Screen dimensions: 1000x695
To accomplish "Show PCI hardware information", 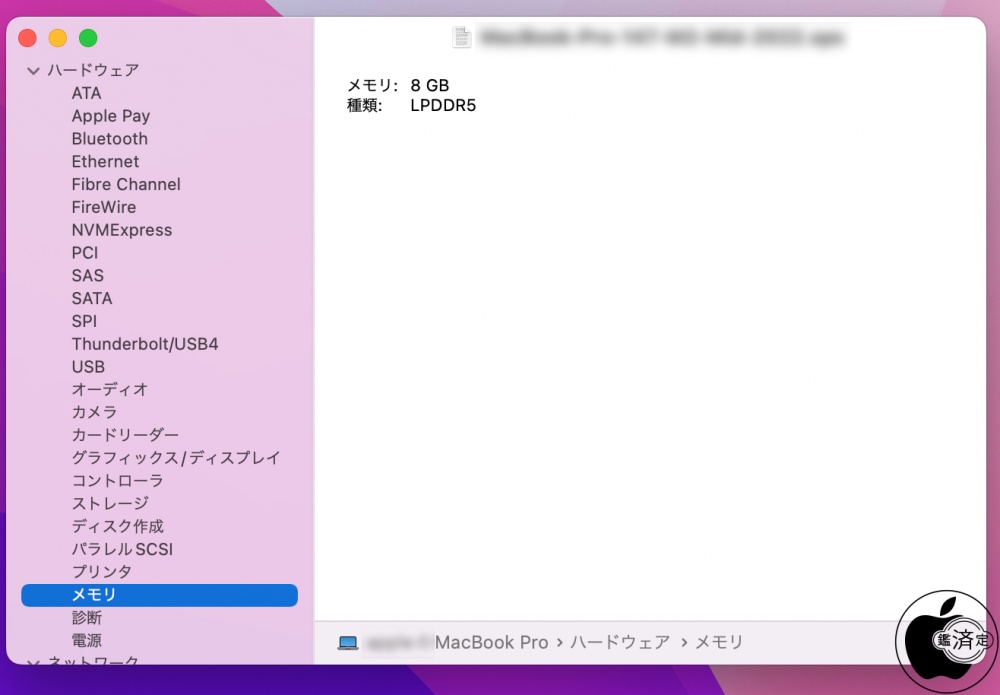I will tap(85, 252).
